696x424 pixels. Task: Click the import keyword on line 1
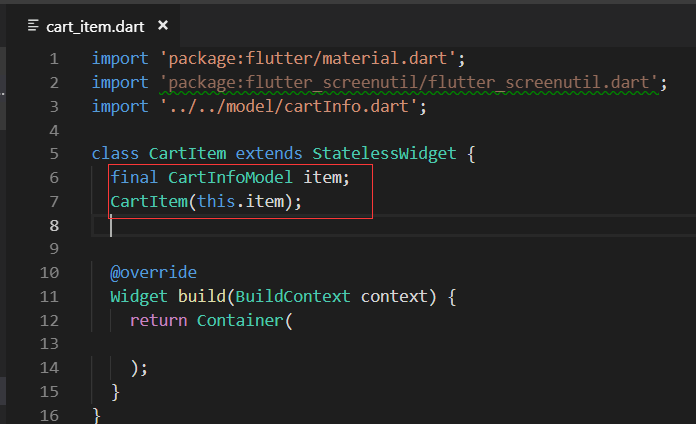(x=120, y=59)
